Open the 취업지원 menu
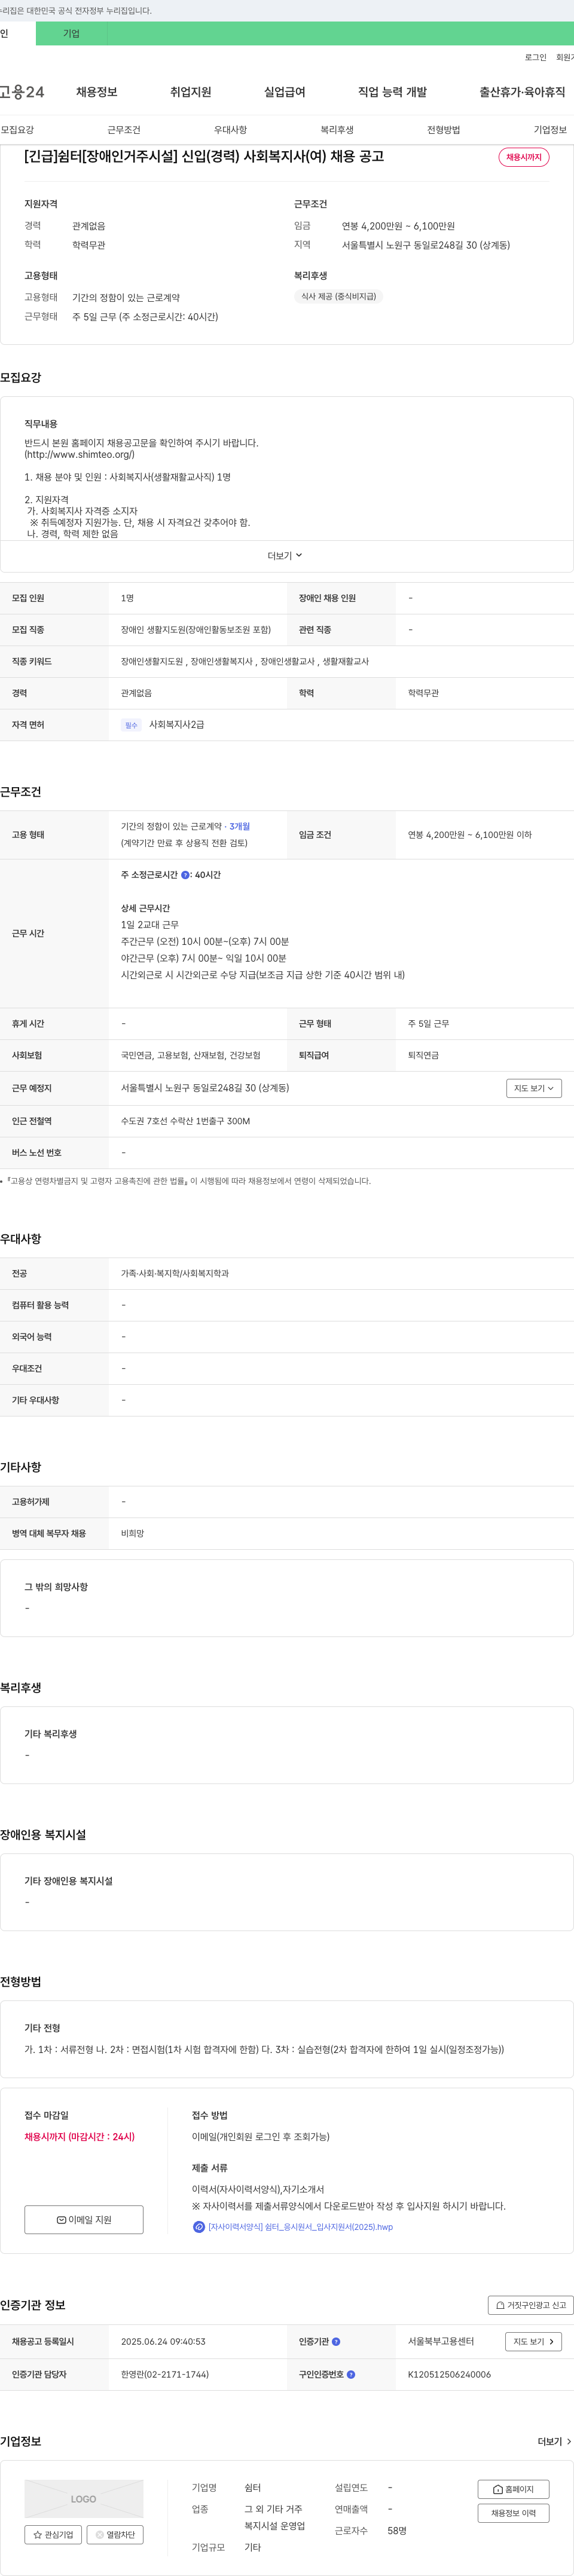This screenshot has height=2576, width=574. [x=190, y=92]
